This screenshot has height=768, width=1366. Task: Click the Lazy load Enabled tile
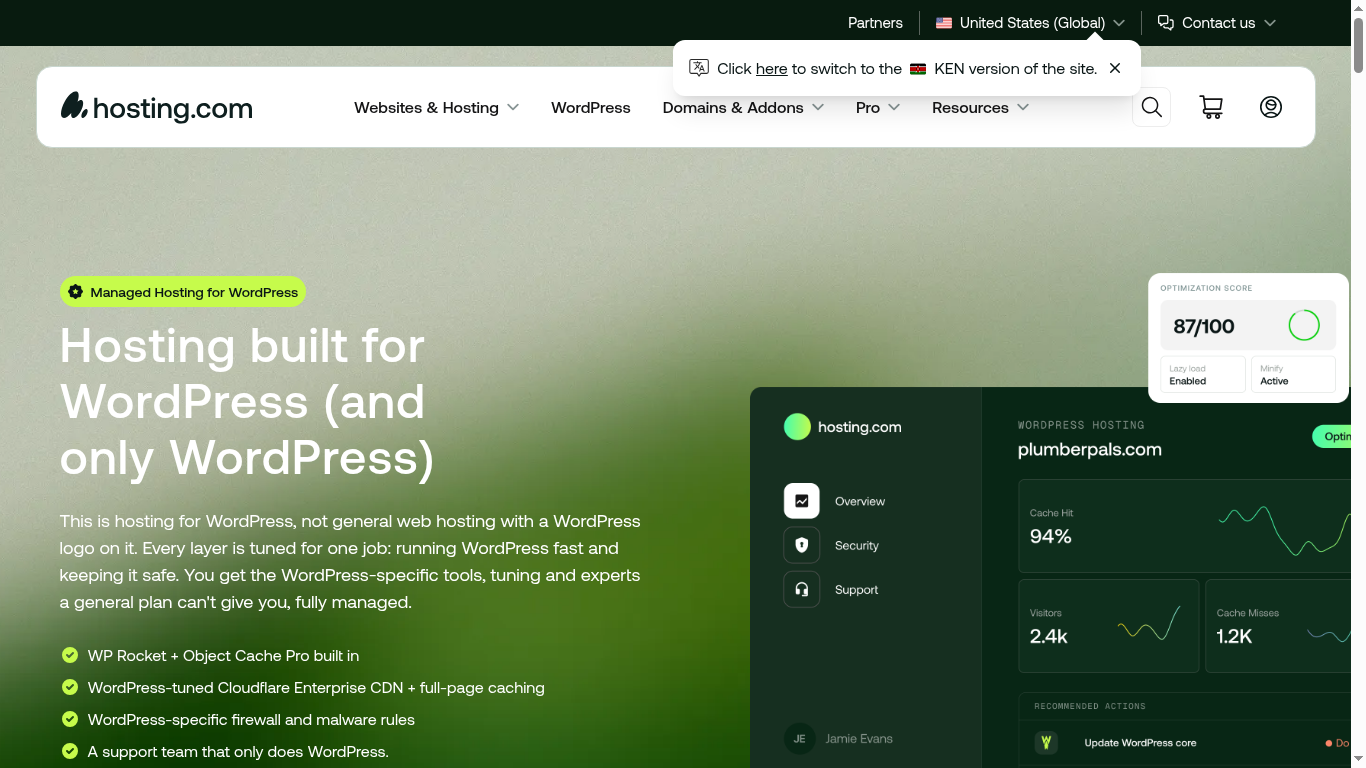(x=1203, y=374)
